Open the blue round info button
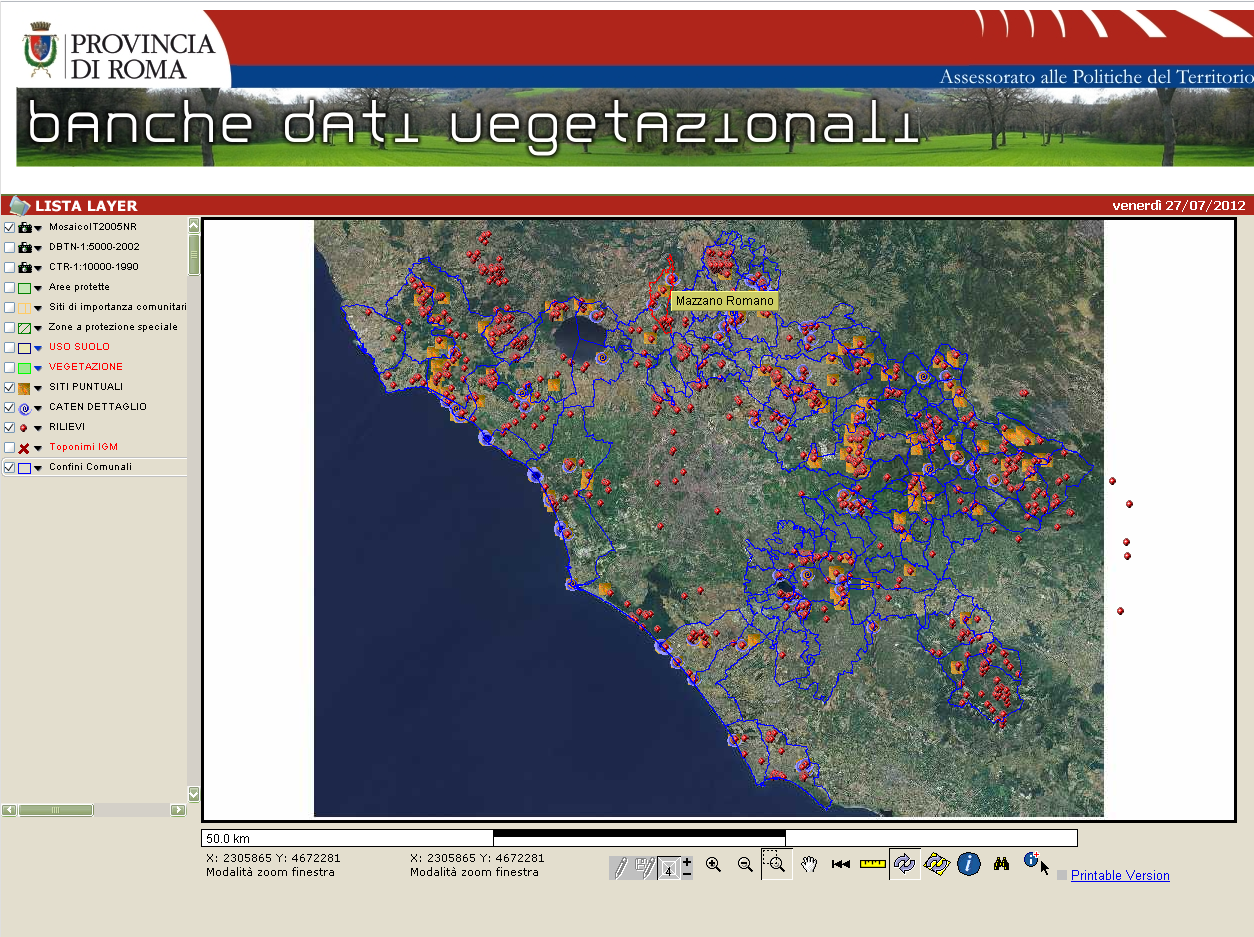 [x=968, y=864]
